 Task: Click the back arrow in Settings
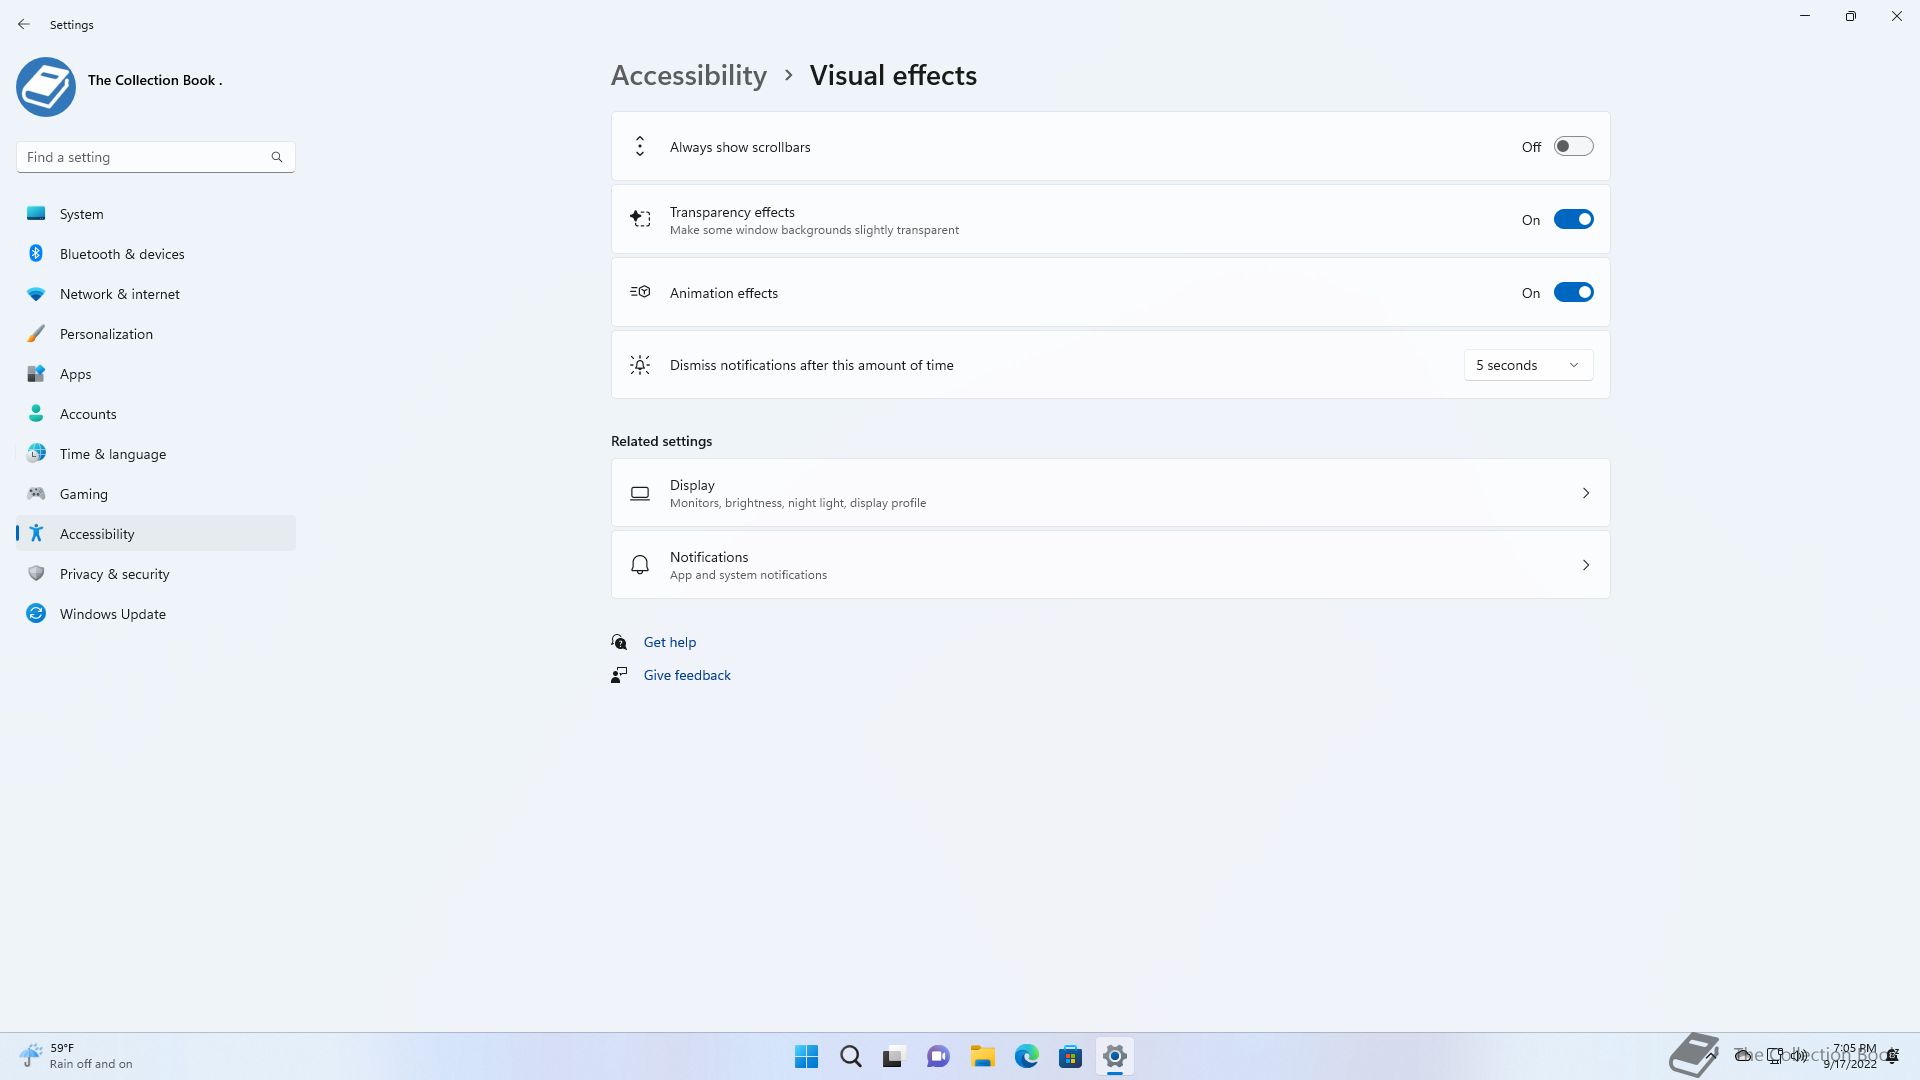click(24, 24)
